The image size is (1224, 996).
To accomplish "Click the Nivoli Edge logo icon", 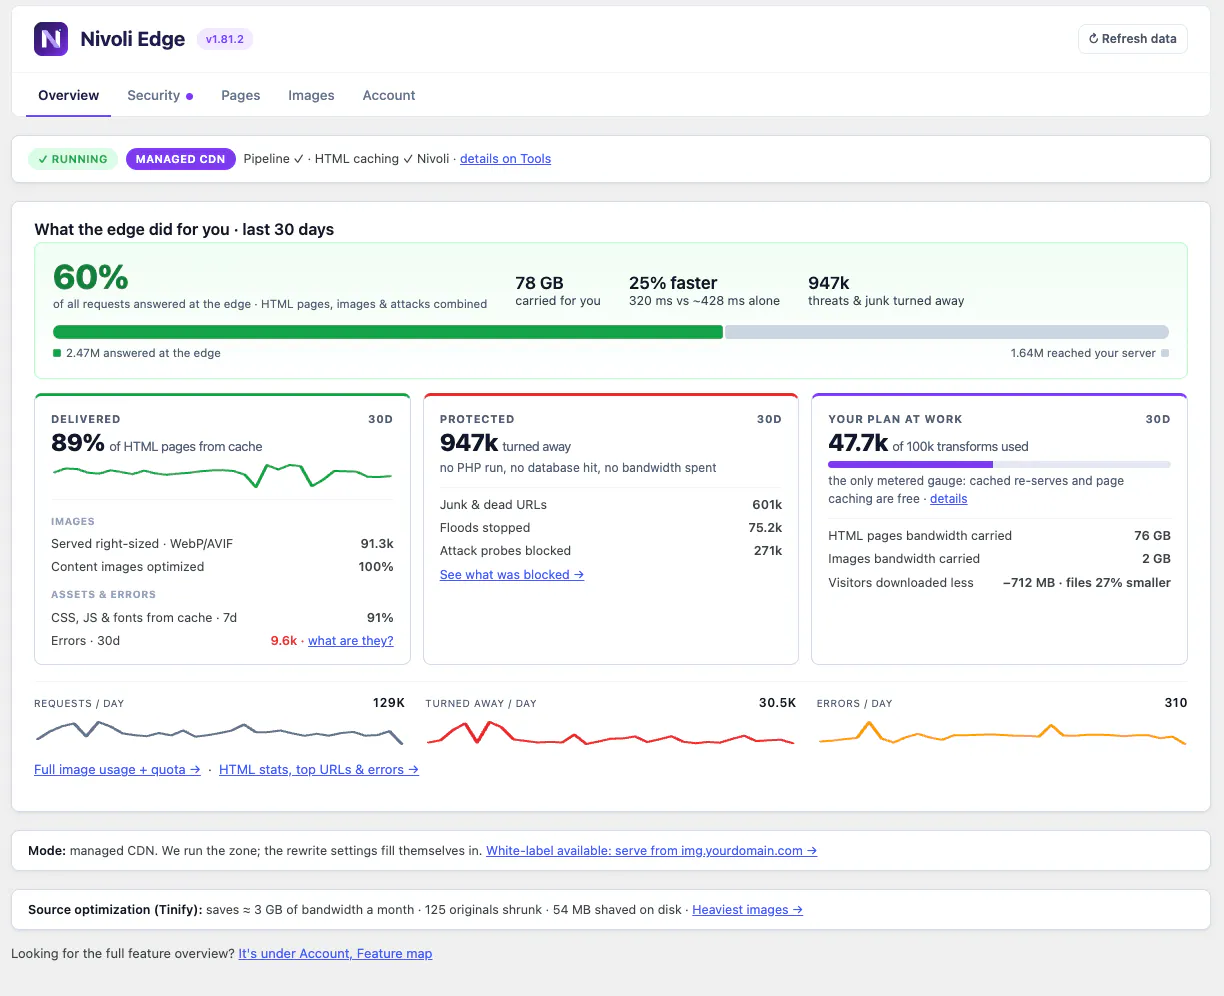I will (x=51, y=39).
